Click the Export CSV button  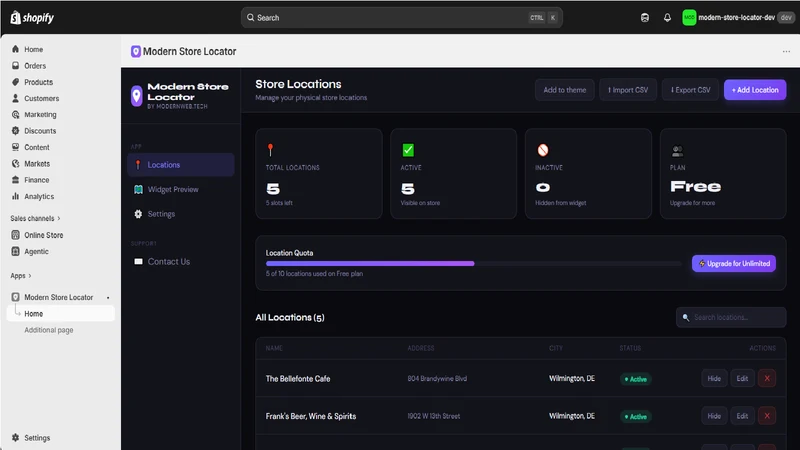point(690,90)
